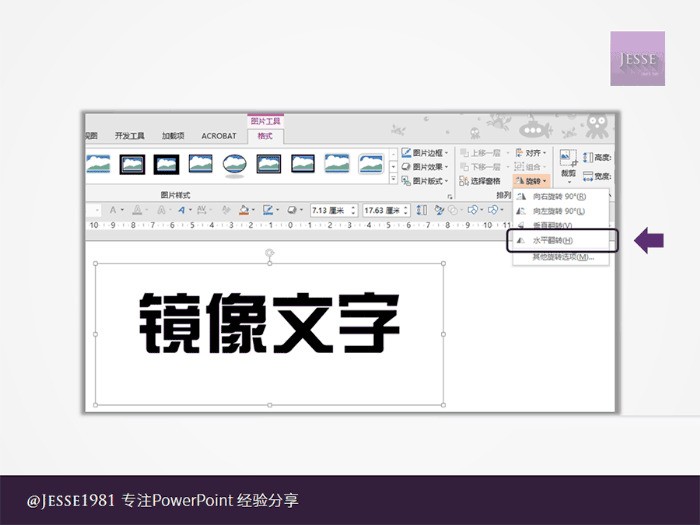Select 向左旋转 90° rotate left option

pos(561,211)
